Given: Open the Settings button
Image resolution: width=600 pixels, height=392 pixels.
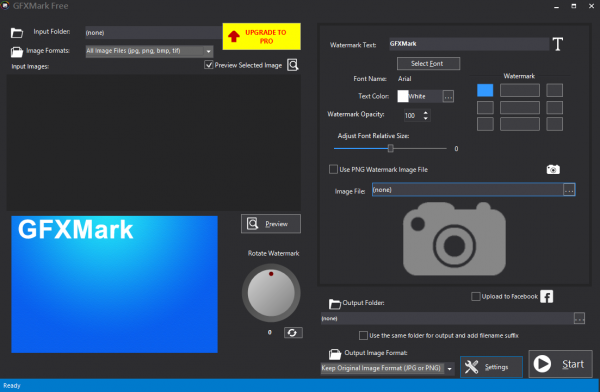Looking at the screenshot, I should (x=491, y=367).
